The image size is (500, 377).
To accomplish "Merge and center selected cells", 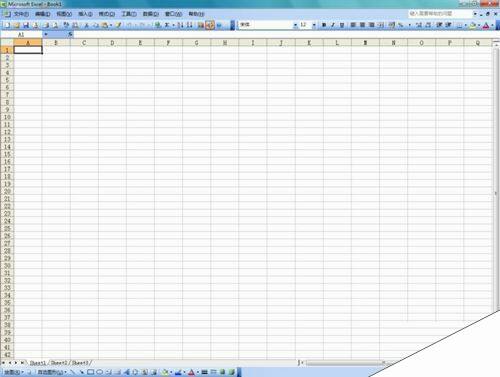I will [x=381, y=25].
